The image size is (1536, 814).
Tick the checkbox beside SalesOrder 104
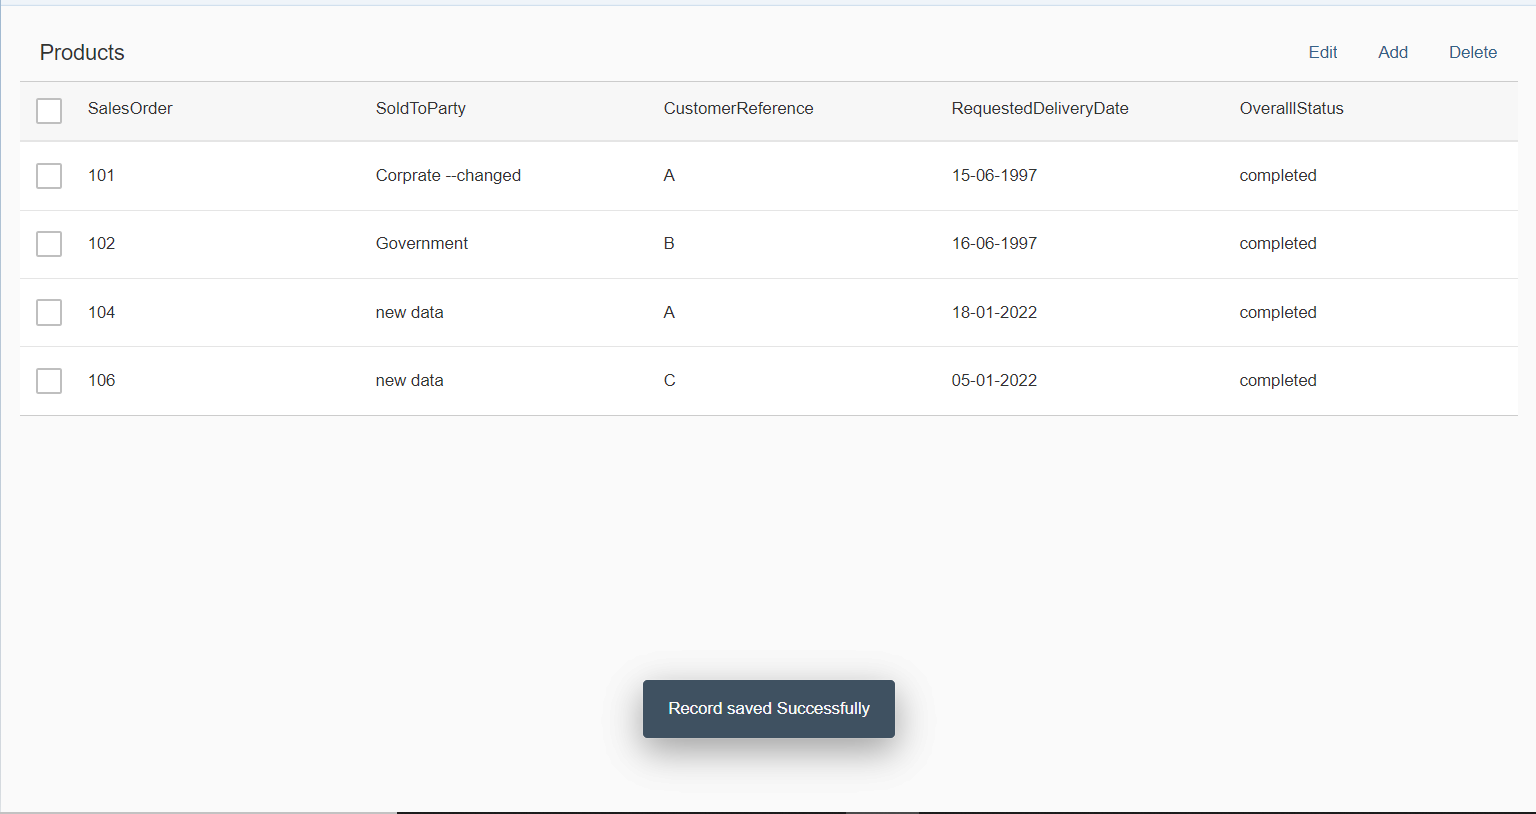(49, 312)
